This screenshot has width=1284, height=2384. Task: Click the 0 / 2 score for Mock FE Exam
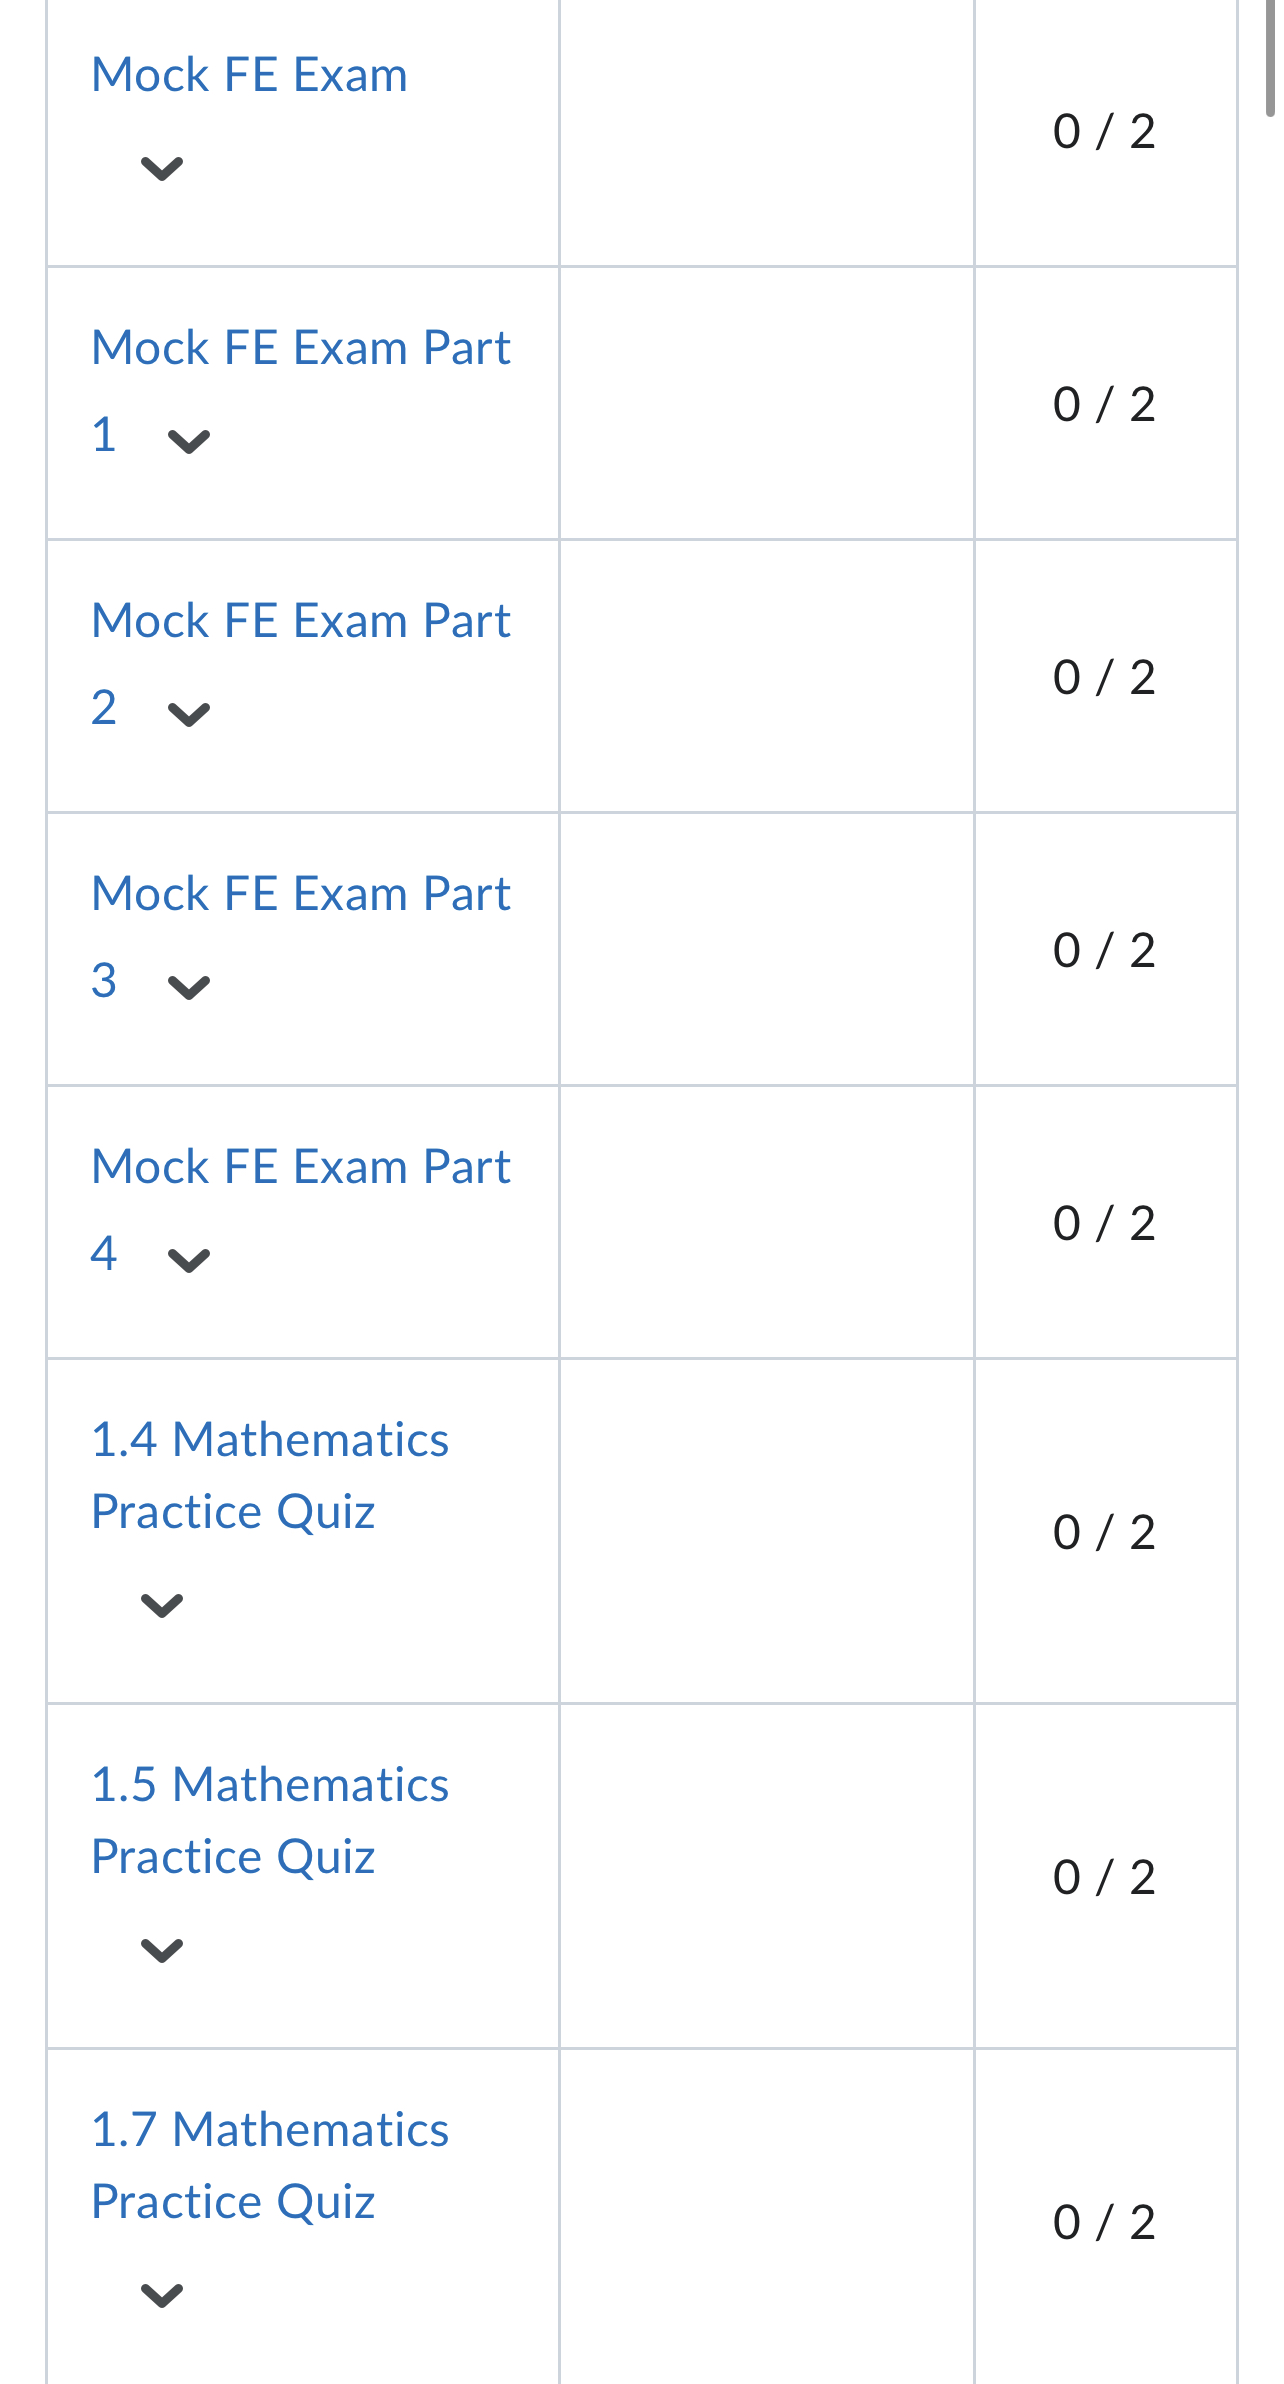(x=1104, y=132)
